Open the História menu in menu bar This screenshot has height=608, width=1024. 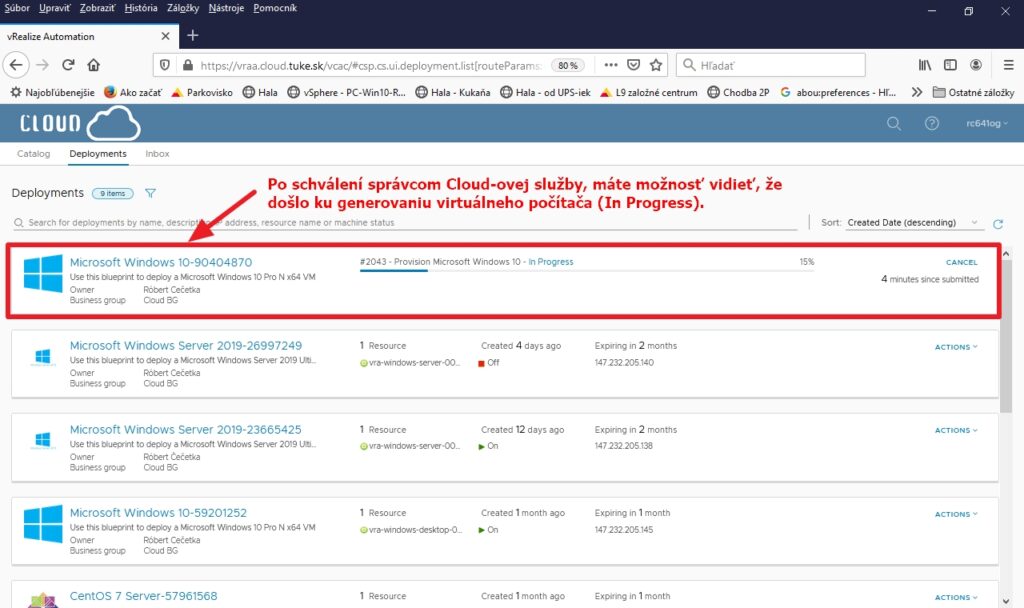(141, 8)
